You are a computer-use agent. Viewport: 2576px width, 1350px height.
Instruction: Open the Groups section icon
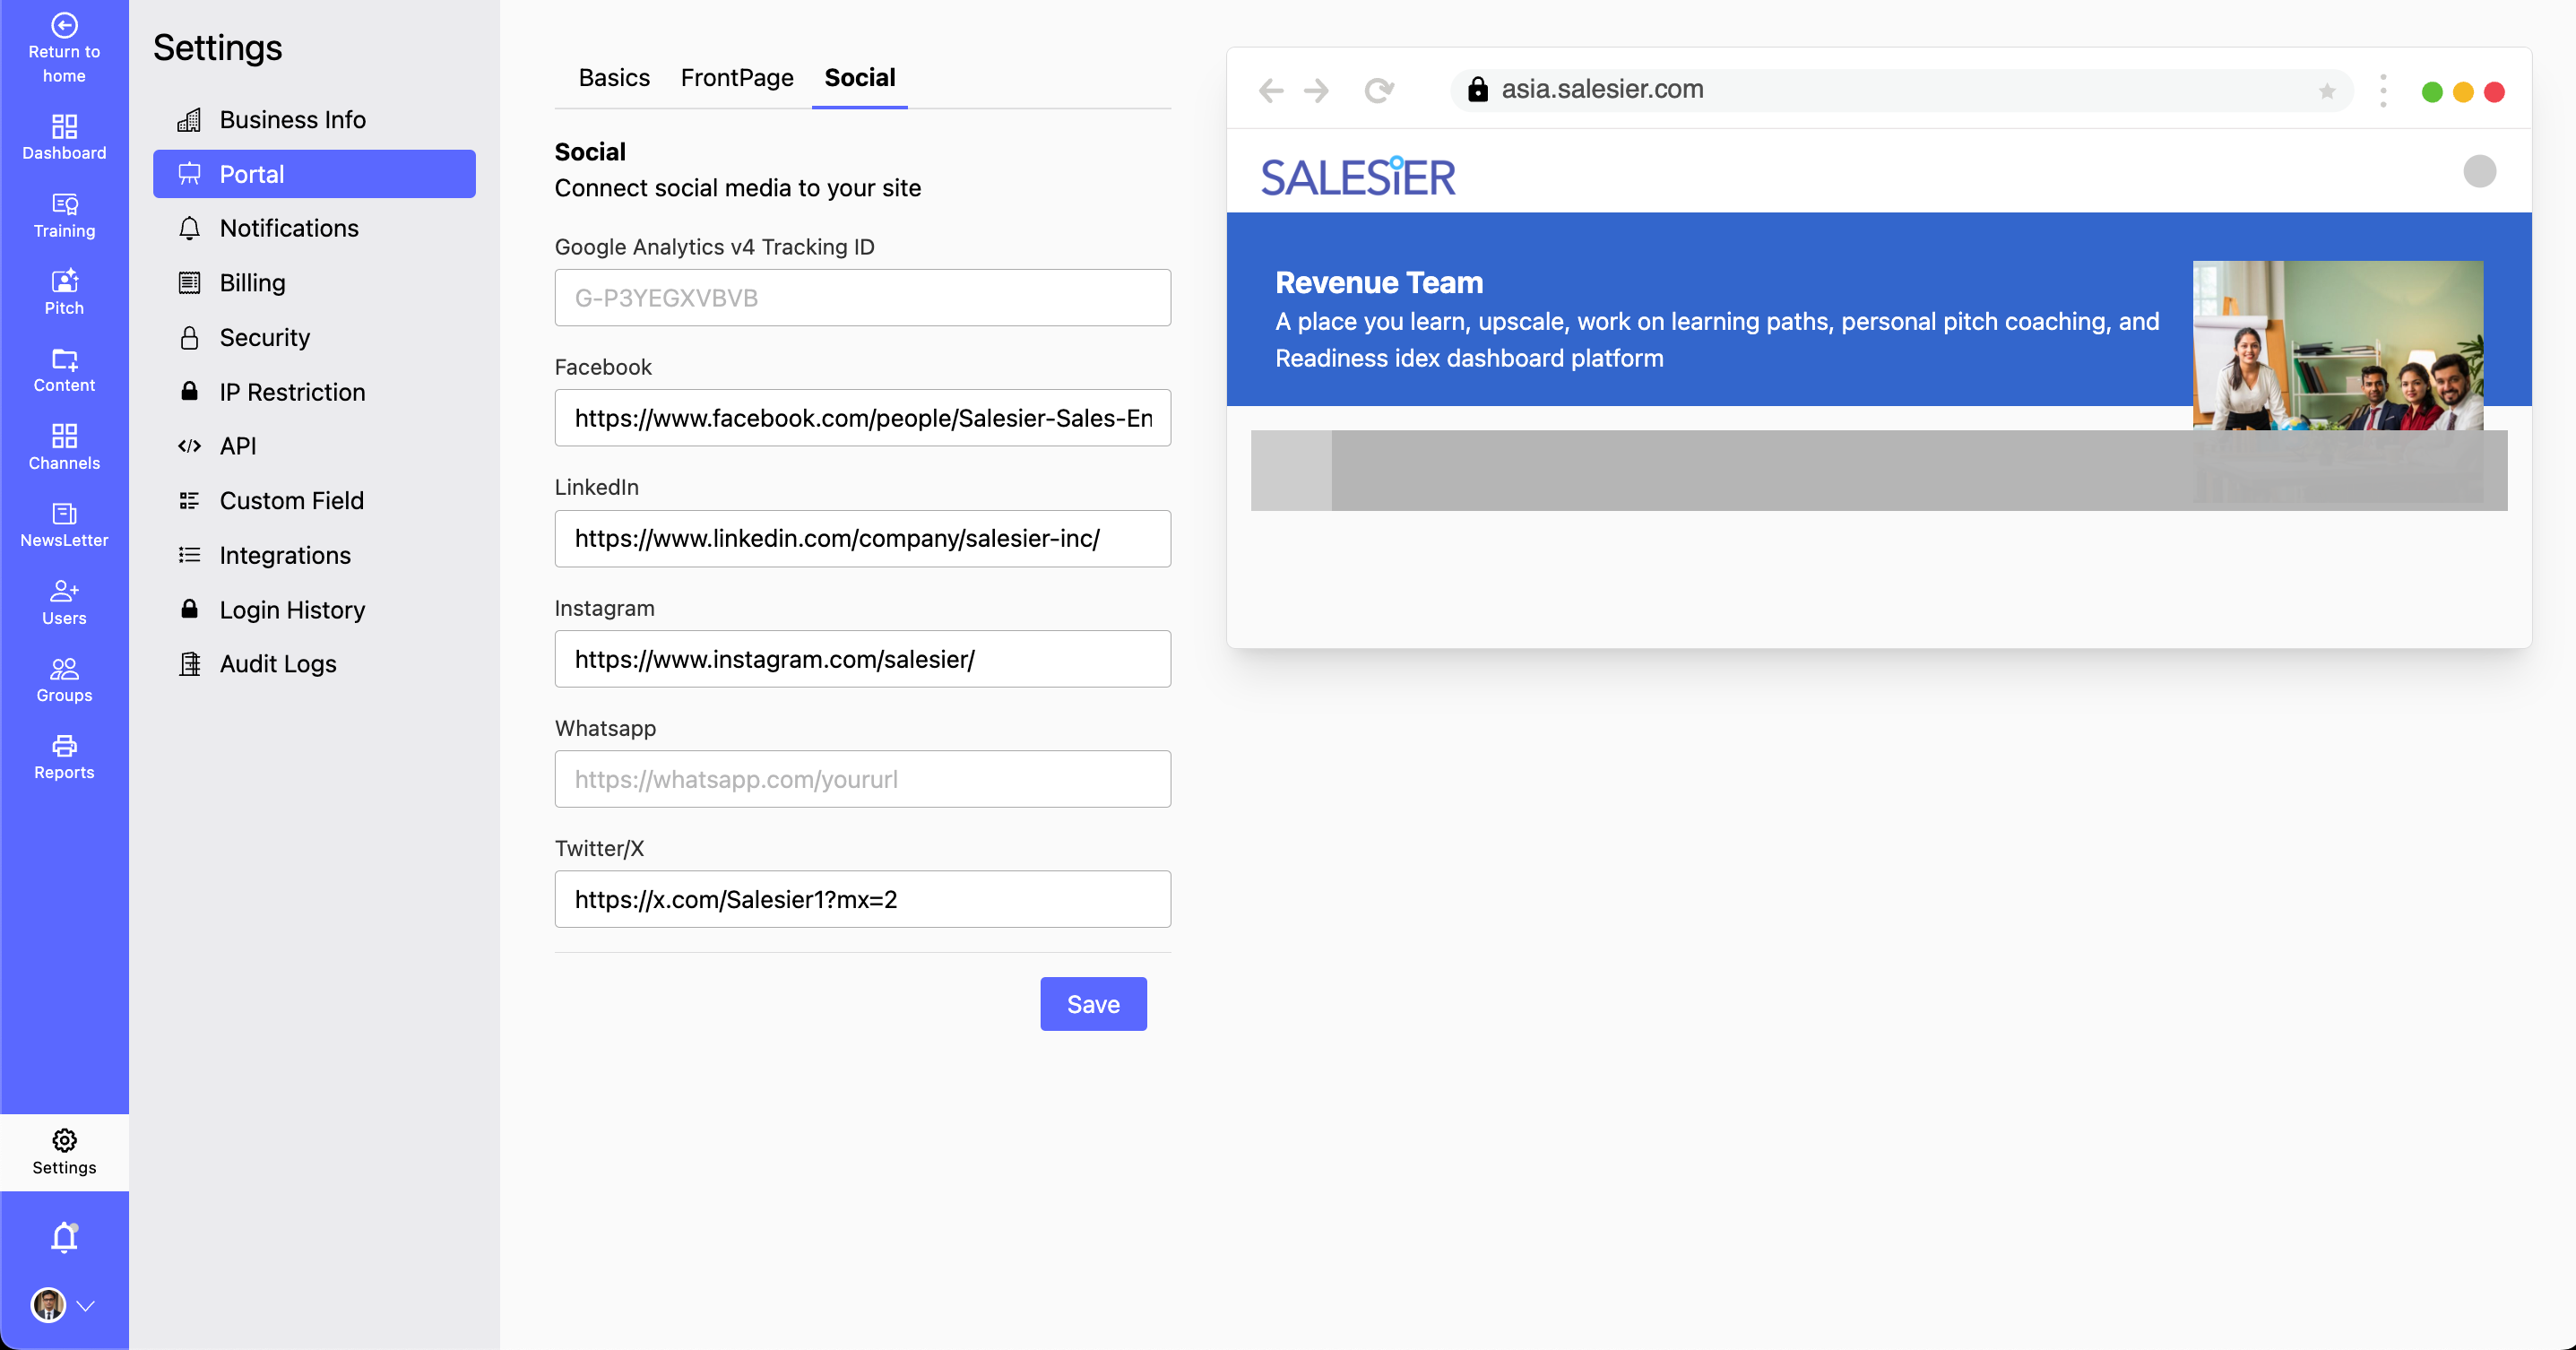(x=64, y=669)
